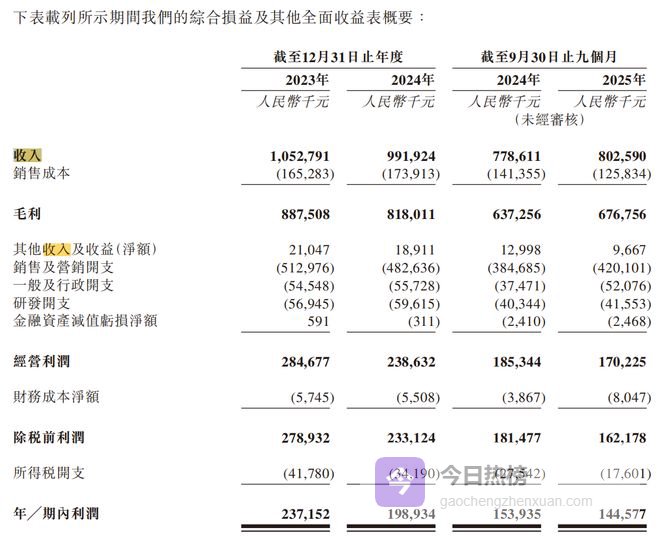The height and width of the screenshot is (542, 660).
Task: Click the 毛利 row label
Action: (27, 214)
